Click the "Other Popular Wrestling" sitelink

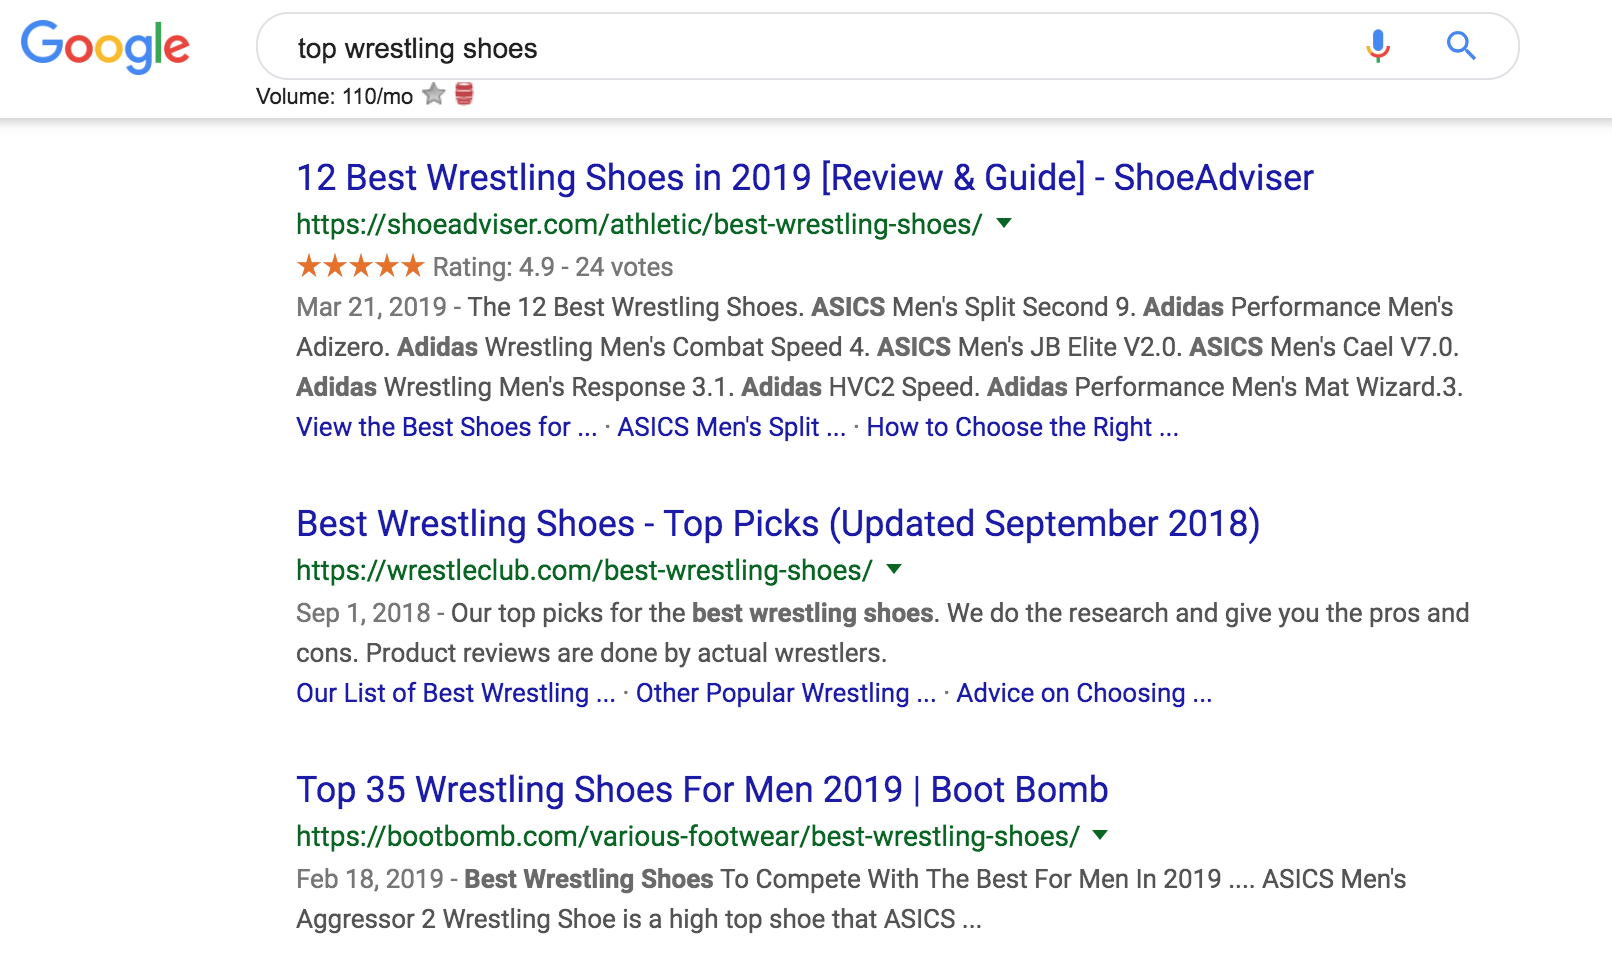(x=785, y=693)
